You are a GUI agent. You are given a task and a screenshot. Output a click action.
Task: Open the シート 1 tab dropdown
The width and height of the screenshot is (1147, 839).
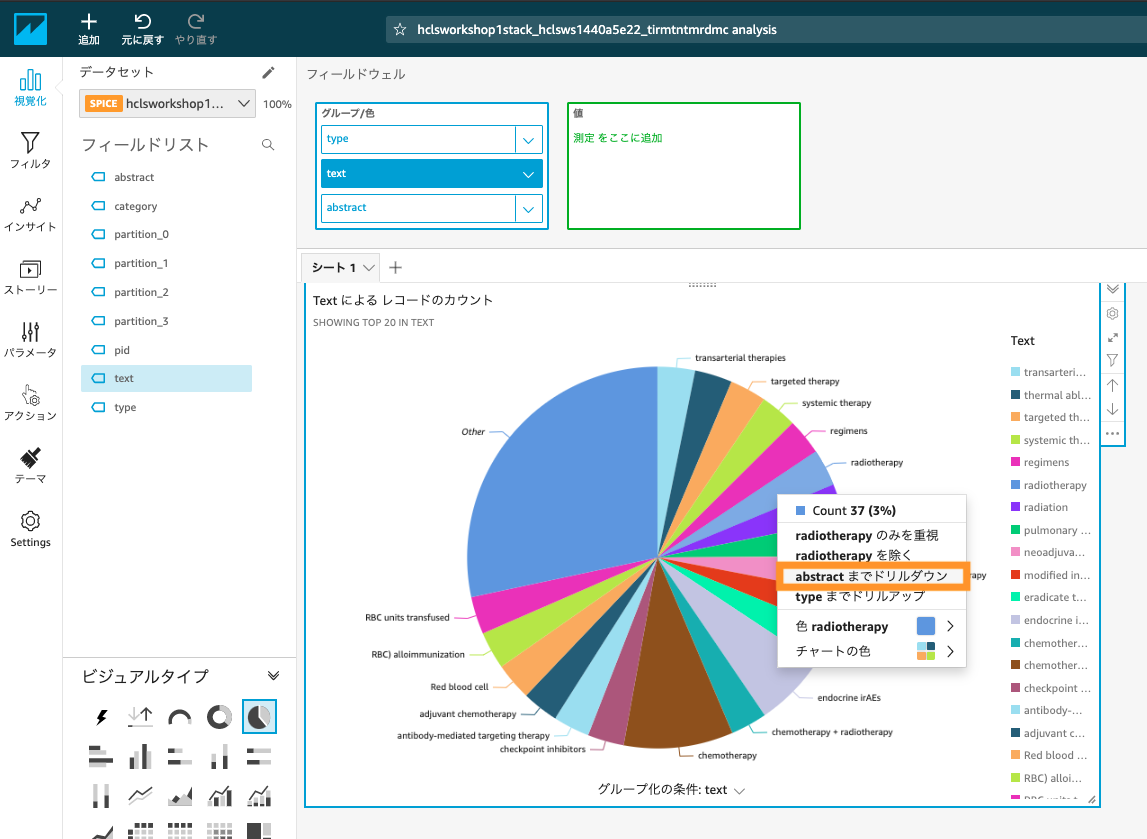(x=369, y=268)
